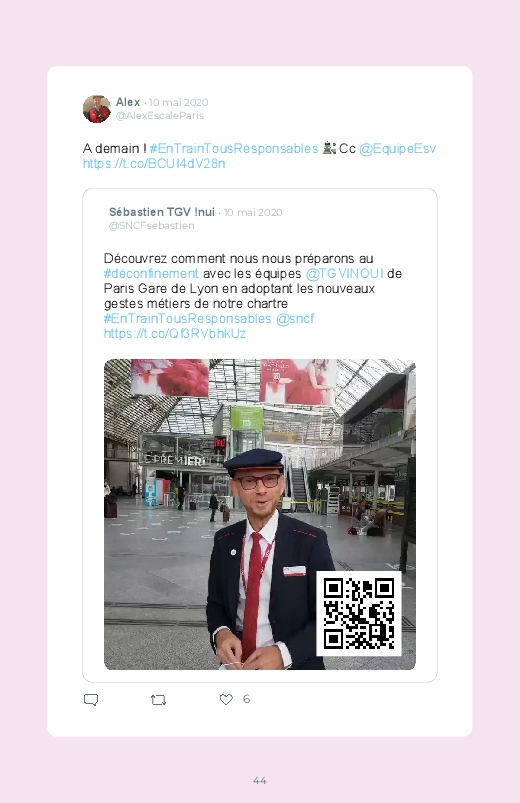Like the tweet with heart icon
The height and width of the screenshot is (803, 520).
[226, 699]
